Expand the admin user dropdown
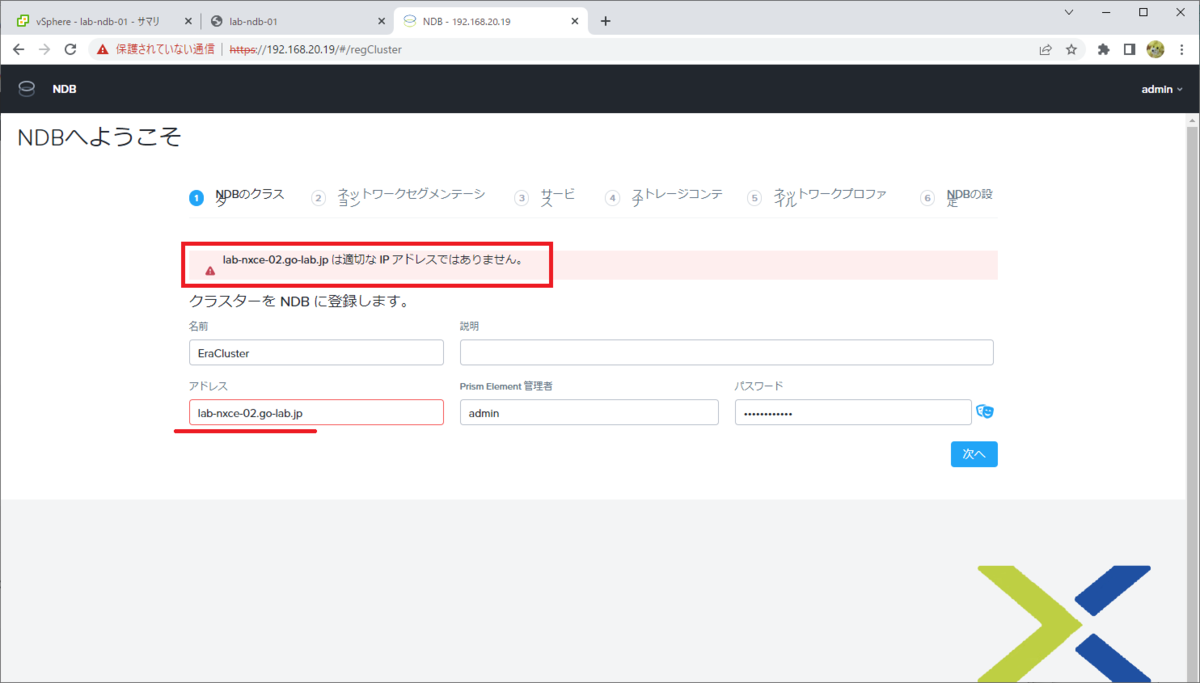The image size is (1200, 683). pyautogui.click(x=1162, y=89)
